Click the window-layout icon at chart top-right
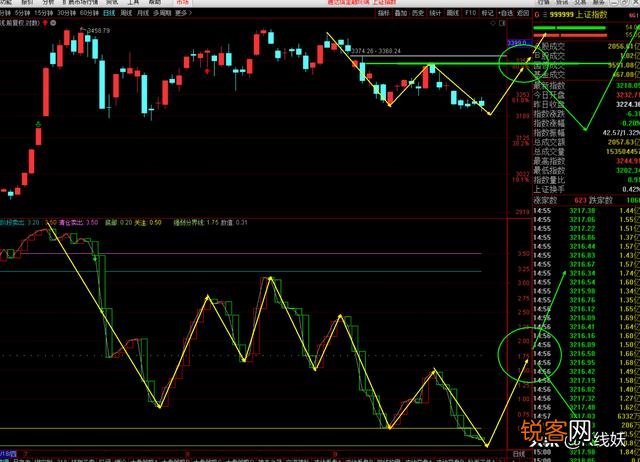The image size is (640, 462). 502,23
